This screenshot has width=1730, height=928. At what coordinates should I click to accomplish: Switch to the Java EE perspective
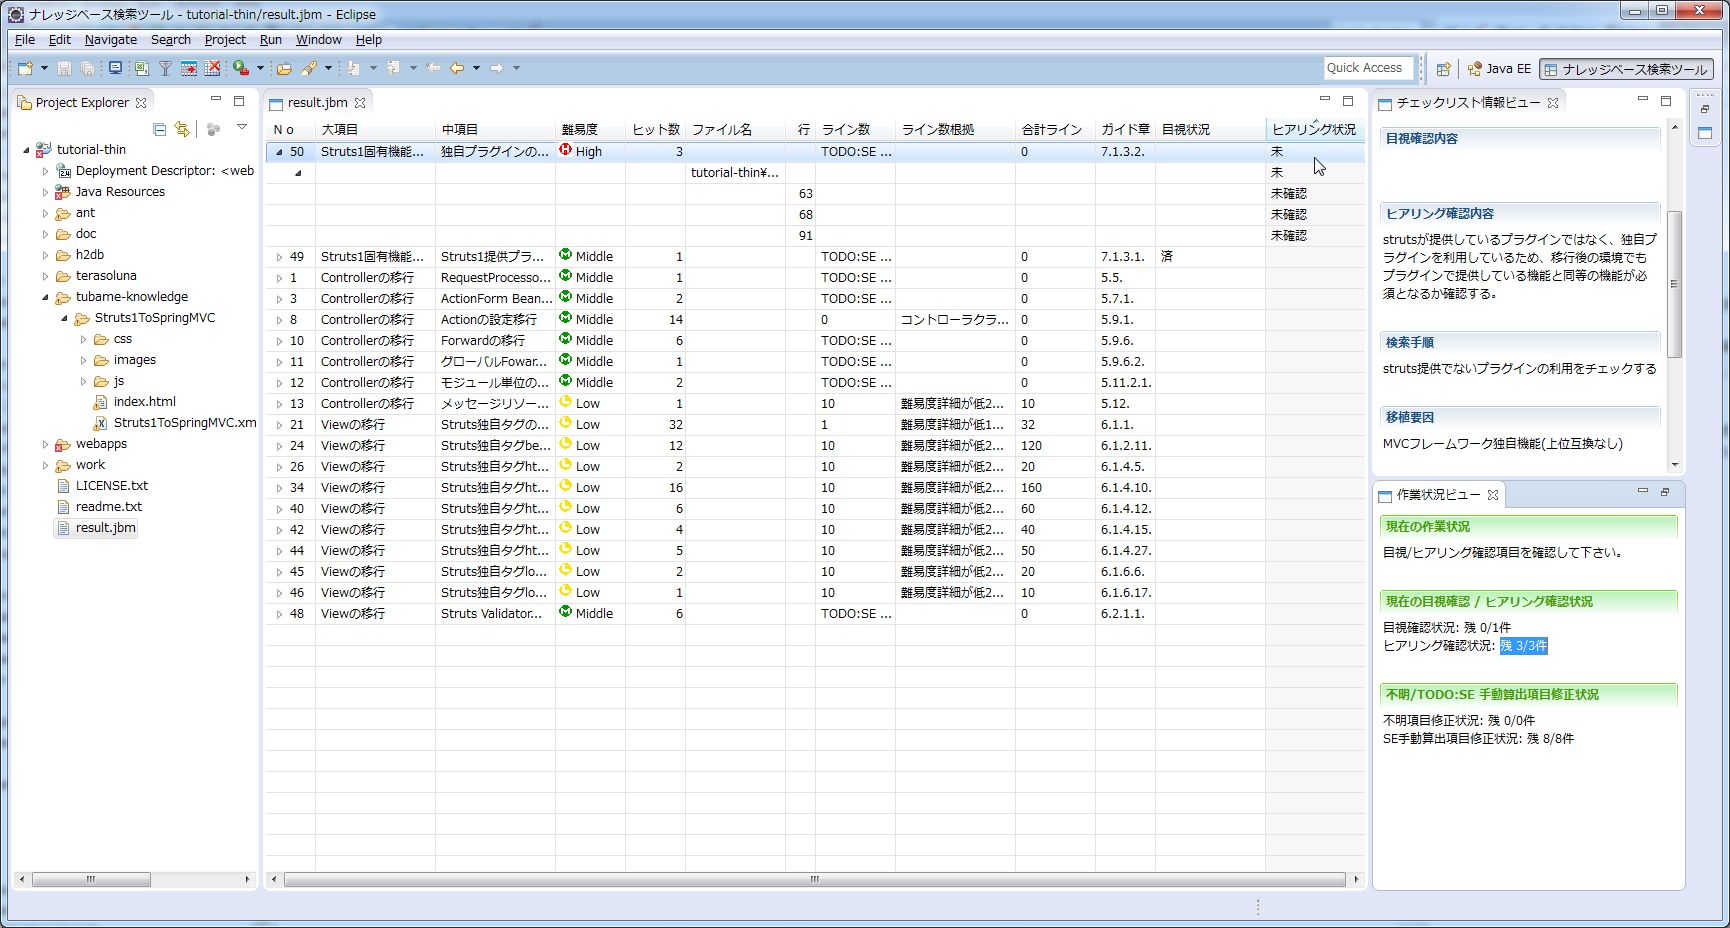pos(1499,69)
